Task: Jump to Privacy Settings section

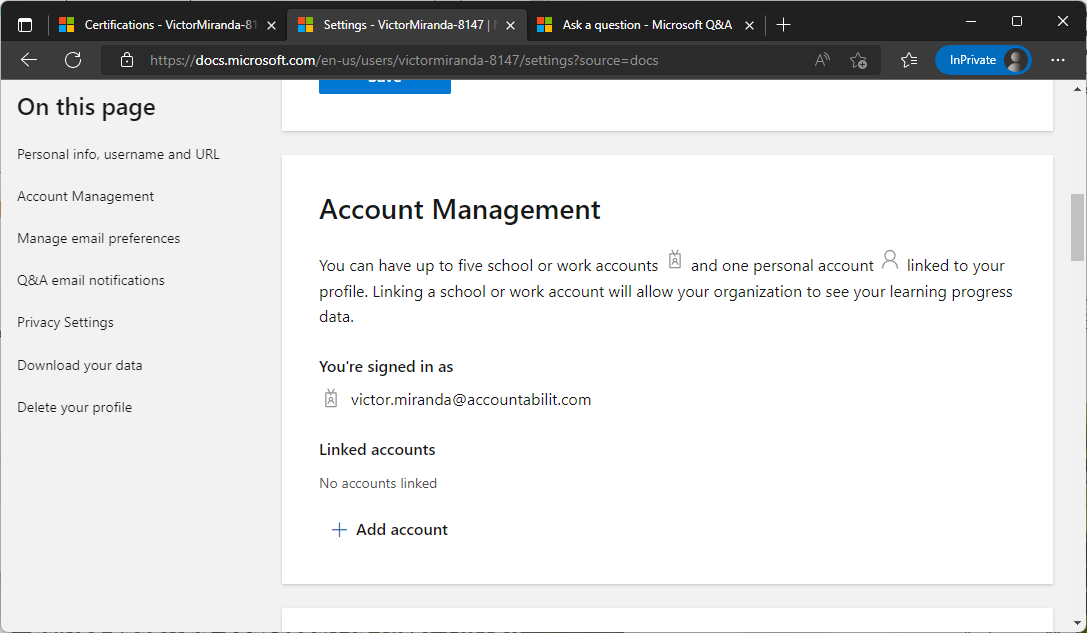Action: [65, 322]
